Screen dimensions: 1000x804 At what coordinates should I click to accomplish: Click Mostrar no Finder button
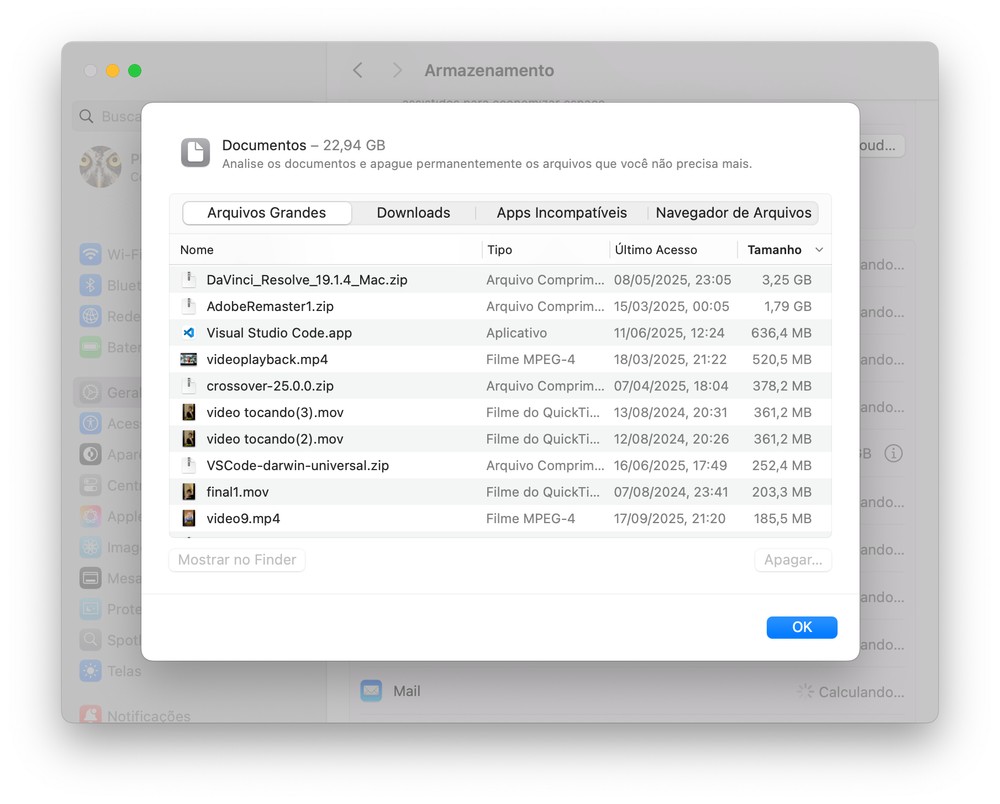237,560
